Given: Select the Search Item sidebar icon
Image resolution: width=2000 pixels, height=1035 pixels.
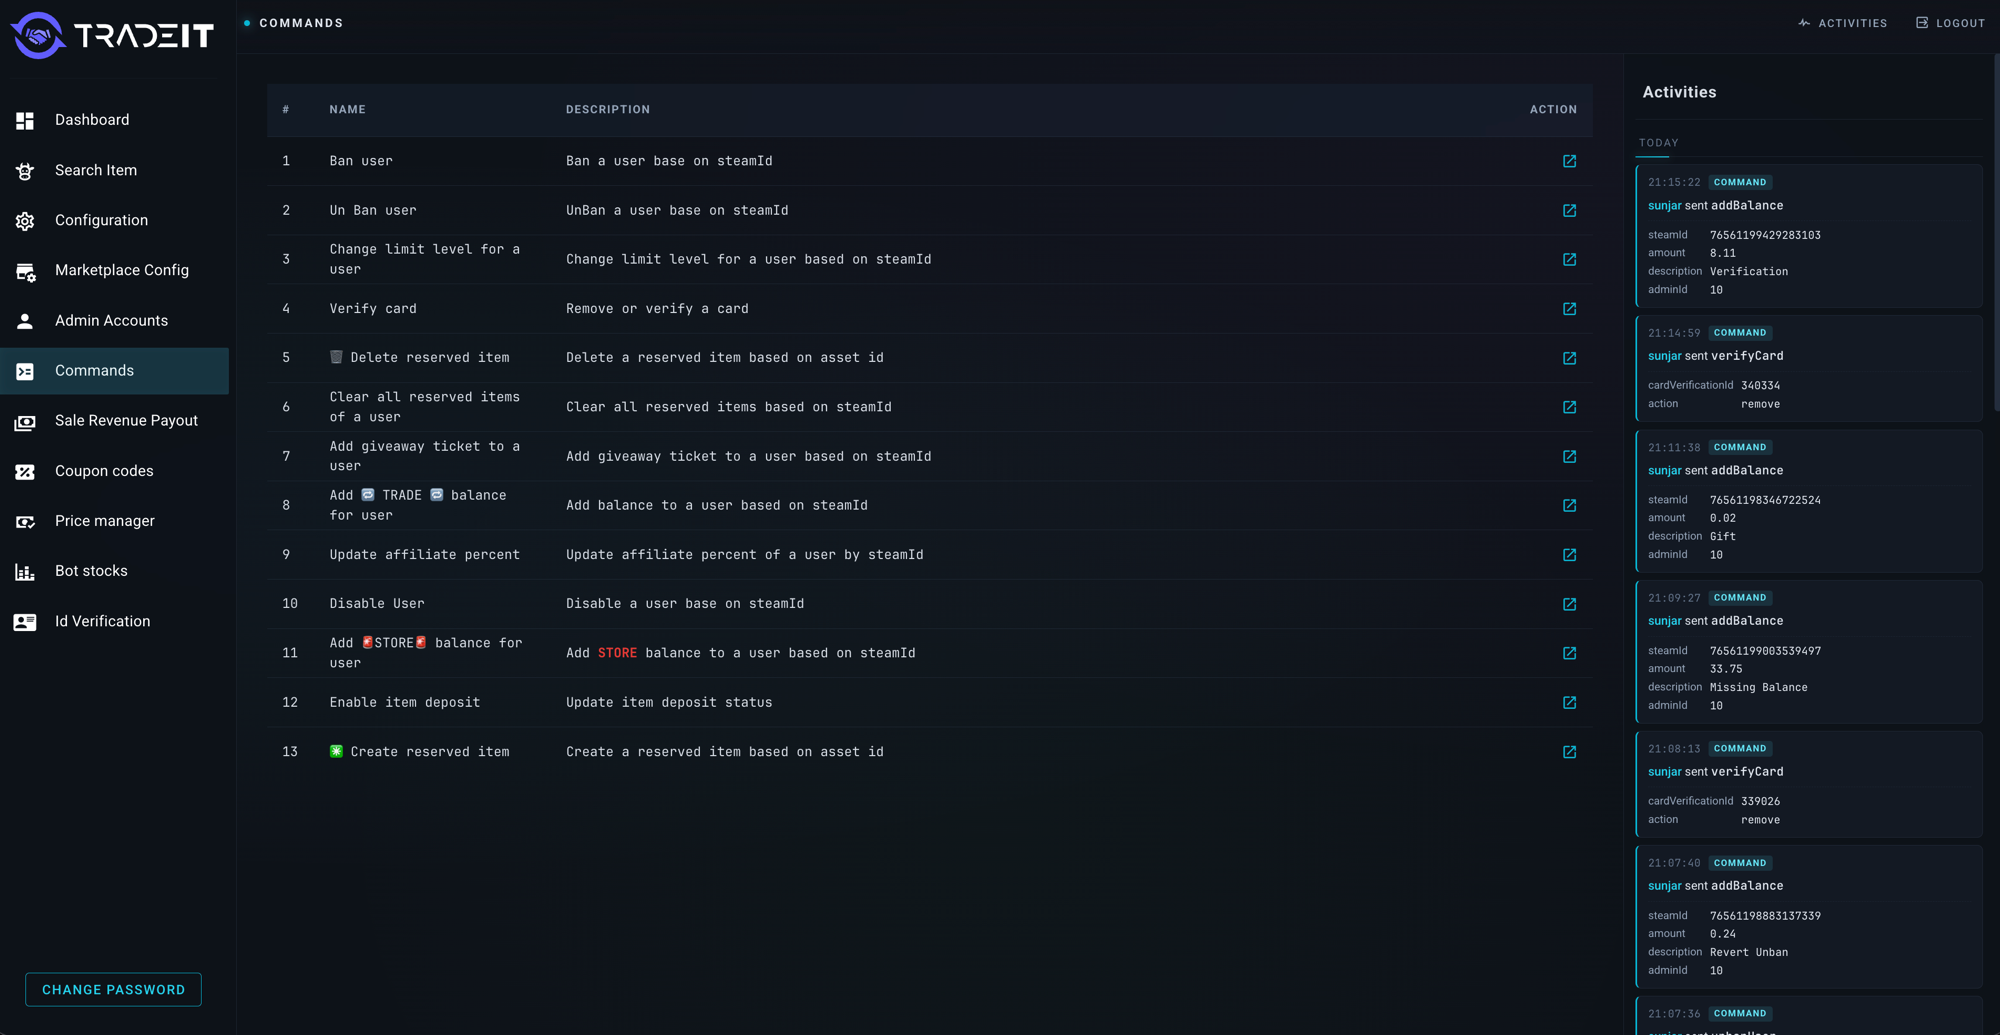Looking at the screenshot, I should pos(24,170).
